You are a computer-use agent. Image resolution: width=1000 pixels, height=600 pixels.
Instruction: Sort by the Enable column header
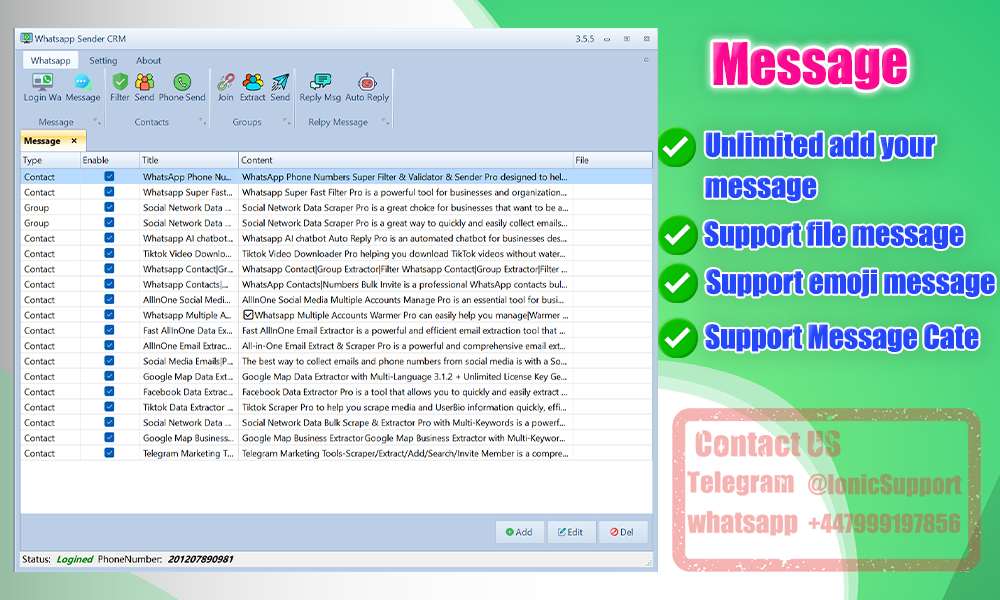[x=110, y=160]
